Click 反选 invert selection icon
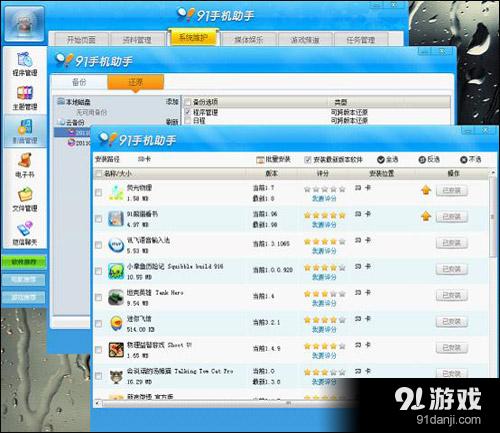Screen dimensions: 500x433 (422, 160)
